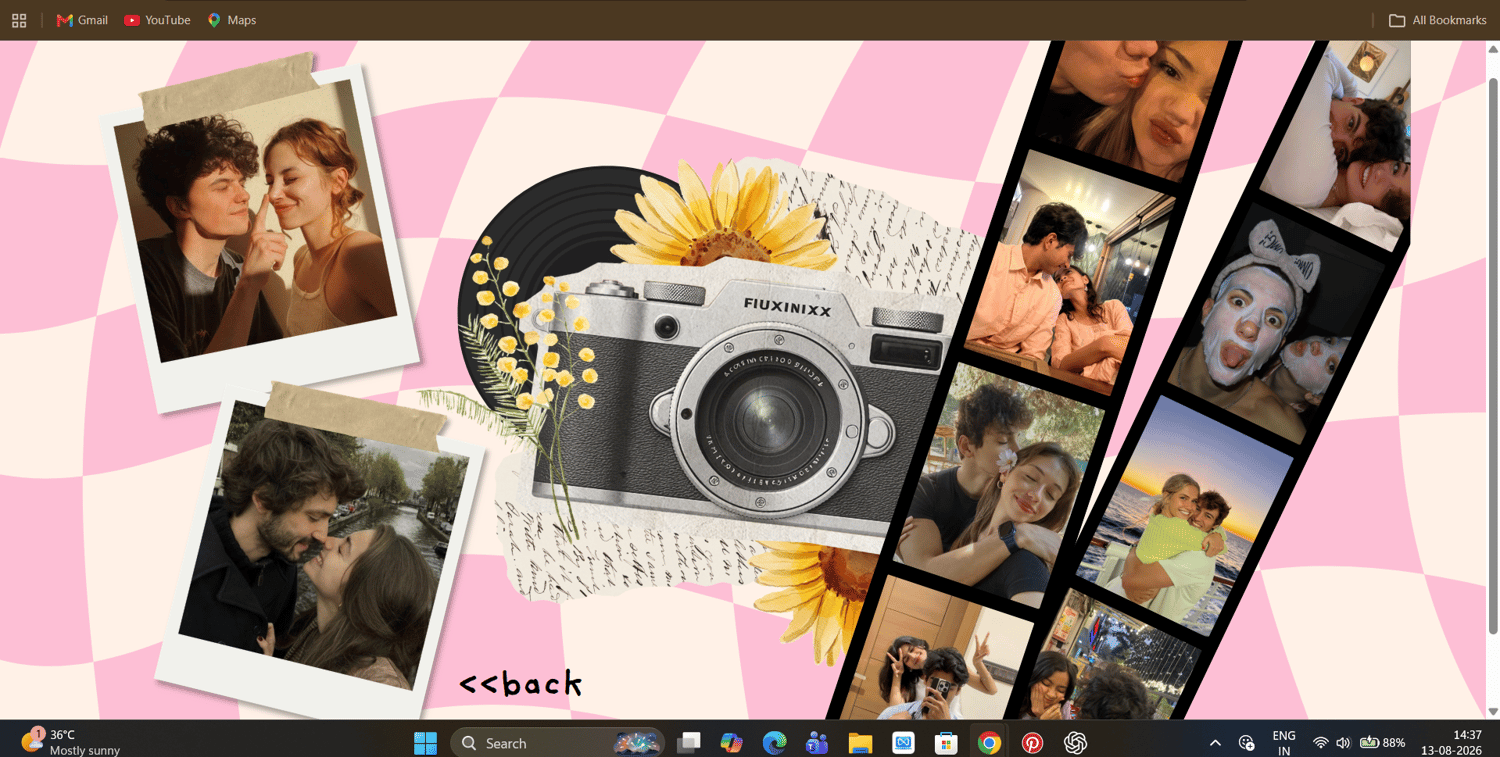Open the film strip photo of the couple in peach shirts
The image size is (1500, 757).
point(1072,270)
